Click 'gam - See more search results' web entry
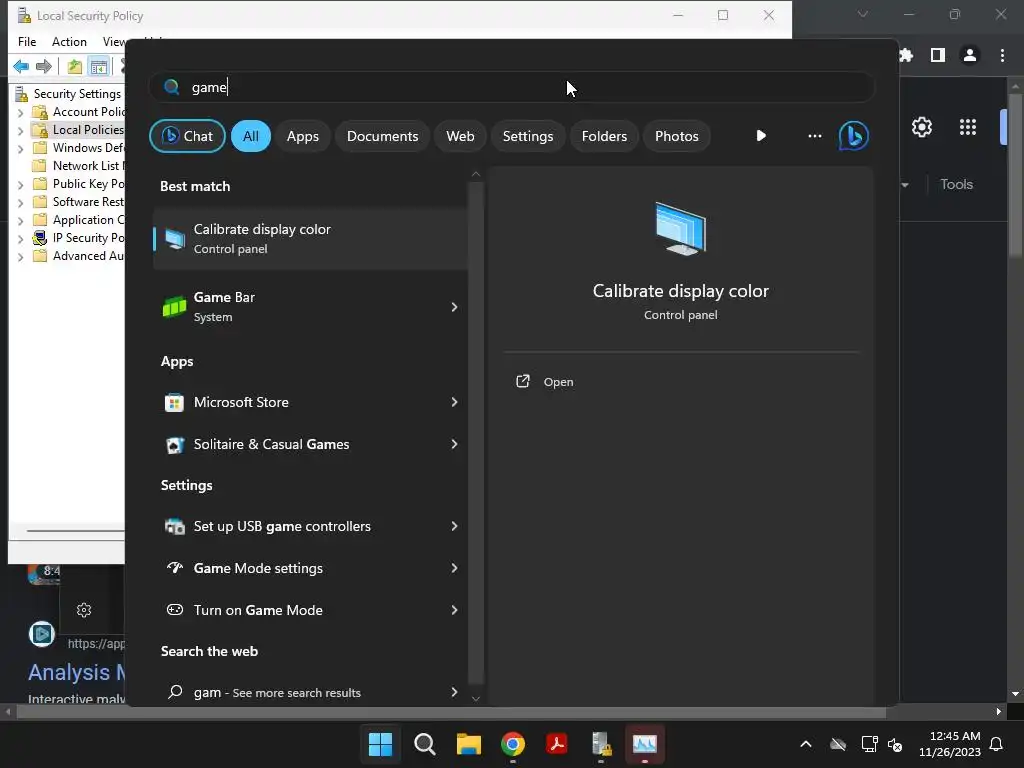Viewport: 1024px width, 768px height. tap(310, 692)
